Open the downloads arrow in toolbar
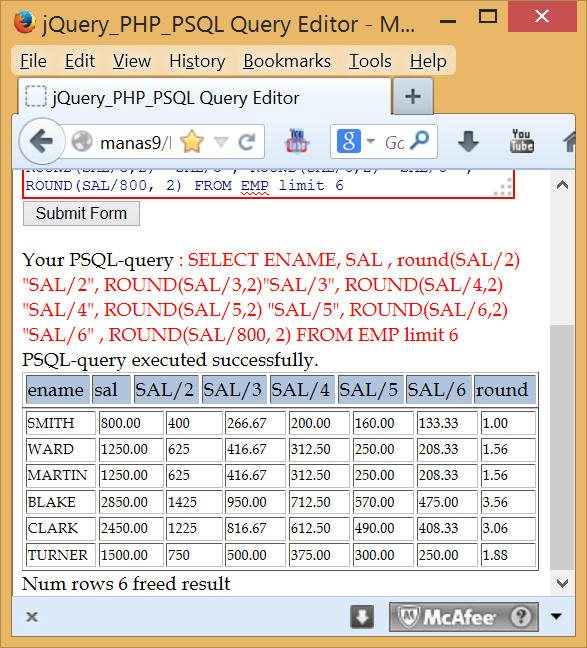 click(468, 141)
